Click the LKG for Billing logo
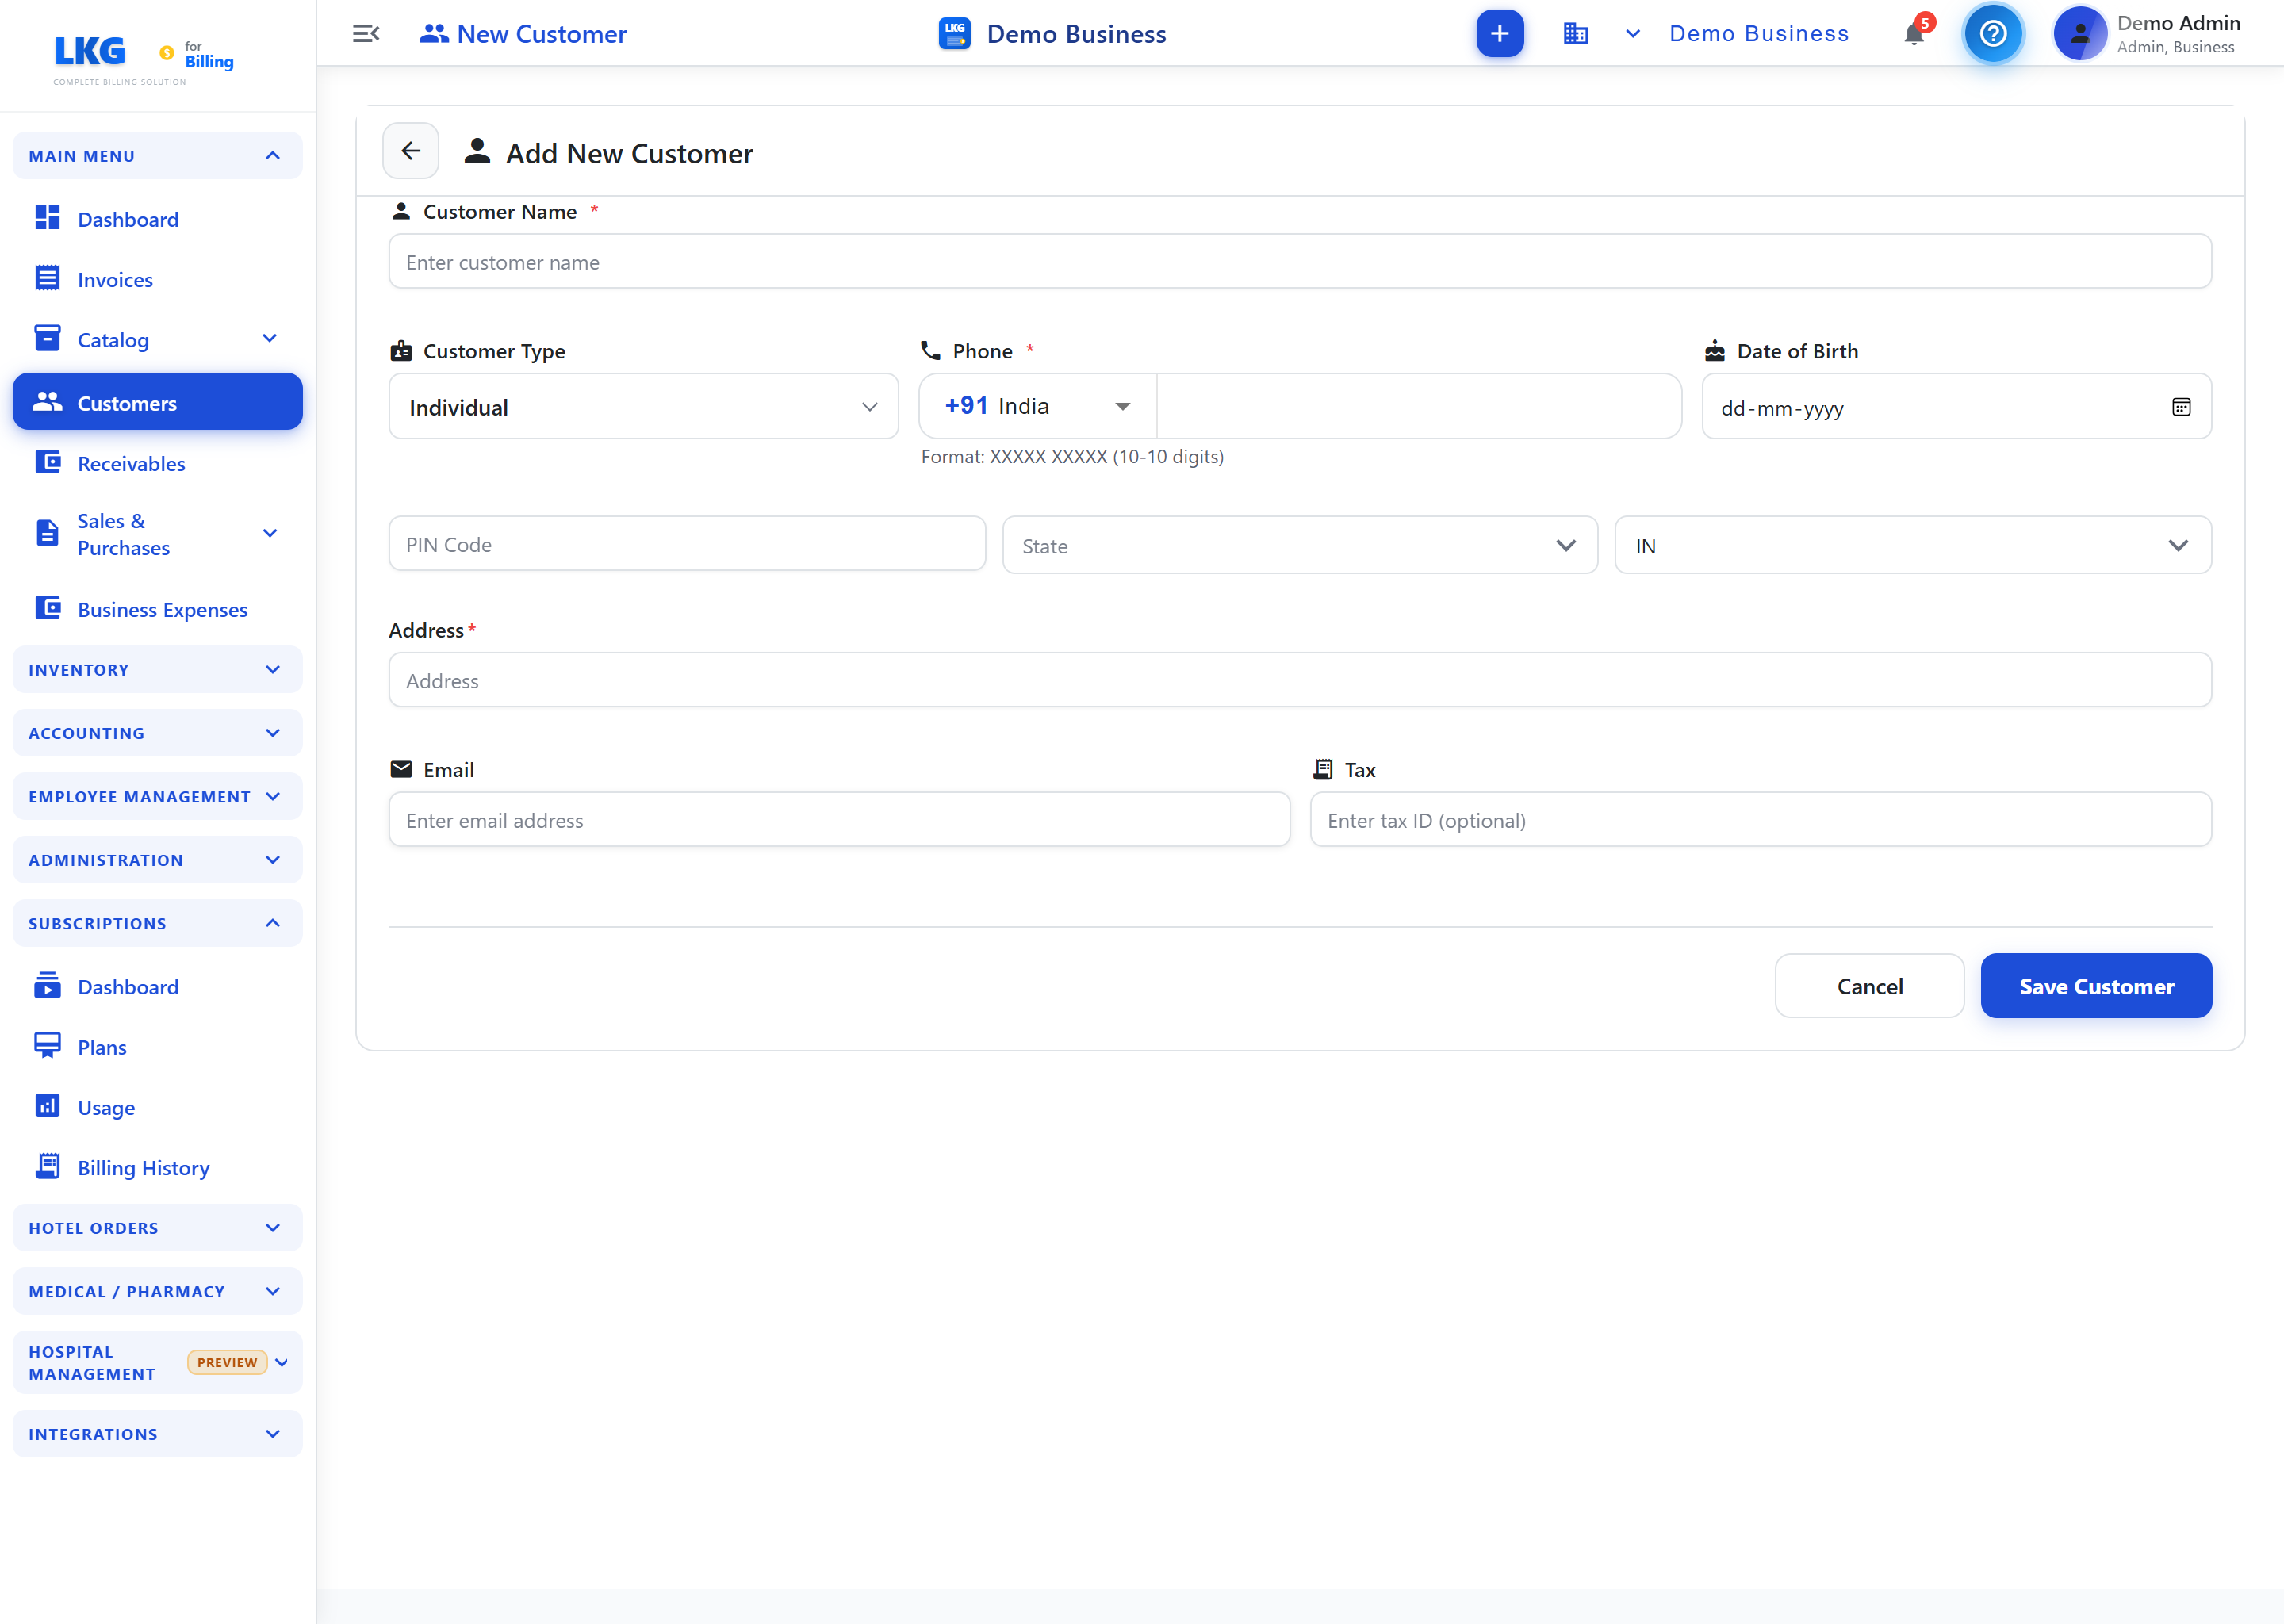This screenshot has height=1624, width=2284. pyautogui.click(x=143, y=59)
